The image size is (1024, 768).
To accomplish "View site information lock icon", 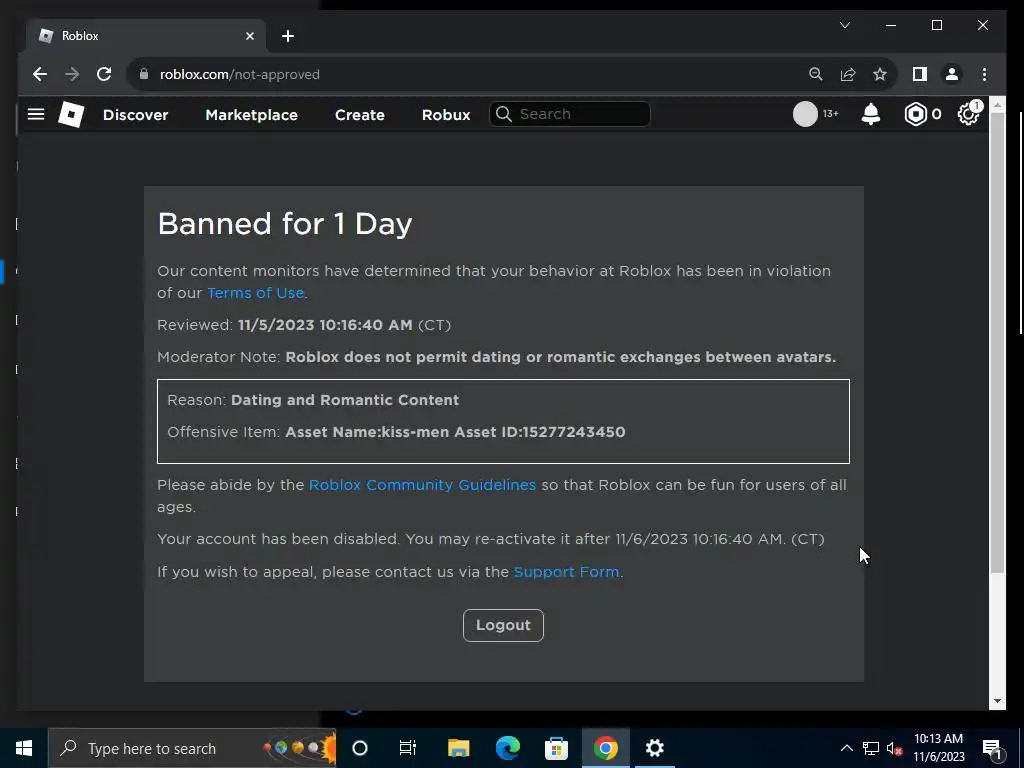I will coord(144,74).
